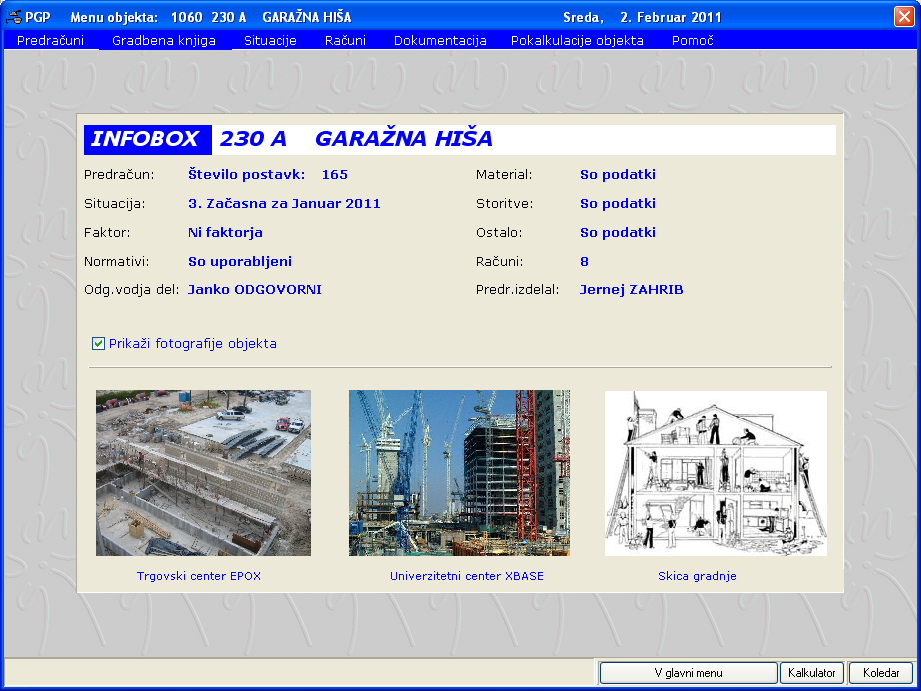Viewport: 921px width, 691px height.
Task: Open the Situacije menu
Action: (270, 41)
